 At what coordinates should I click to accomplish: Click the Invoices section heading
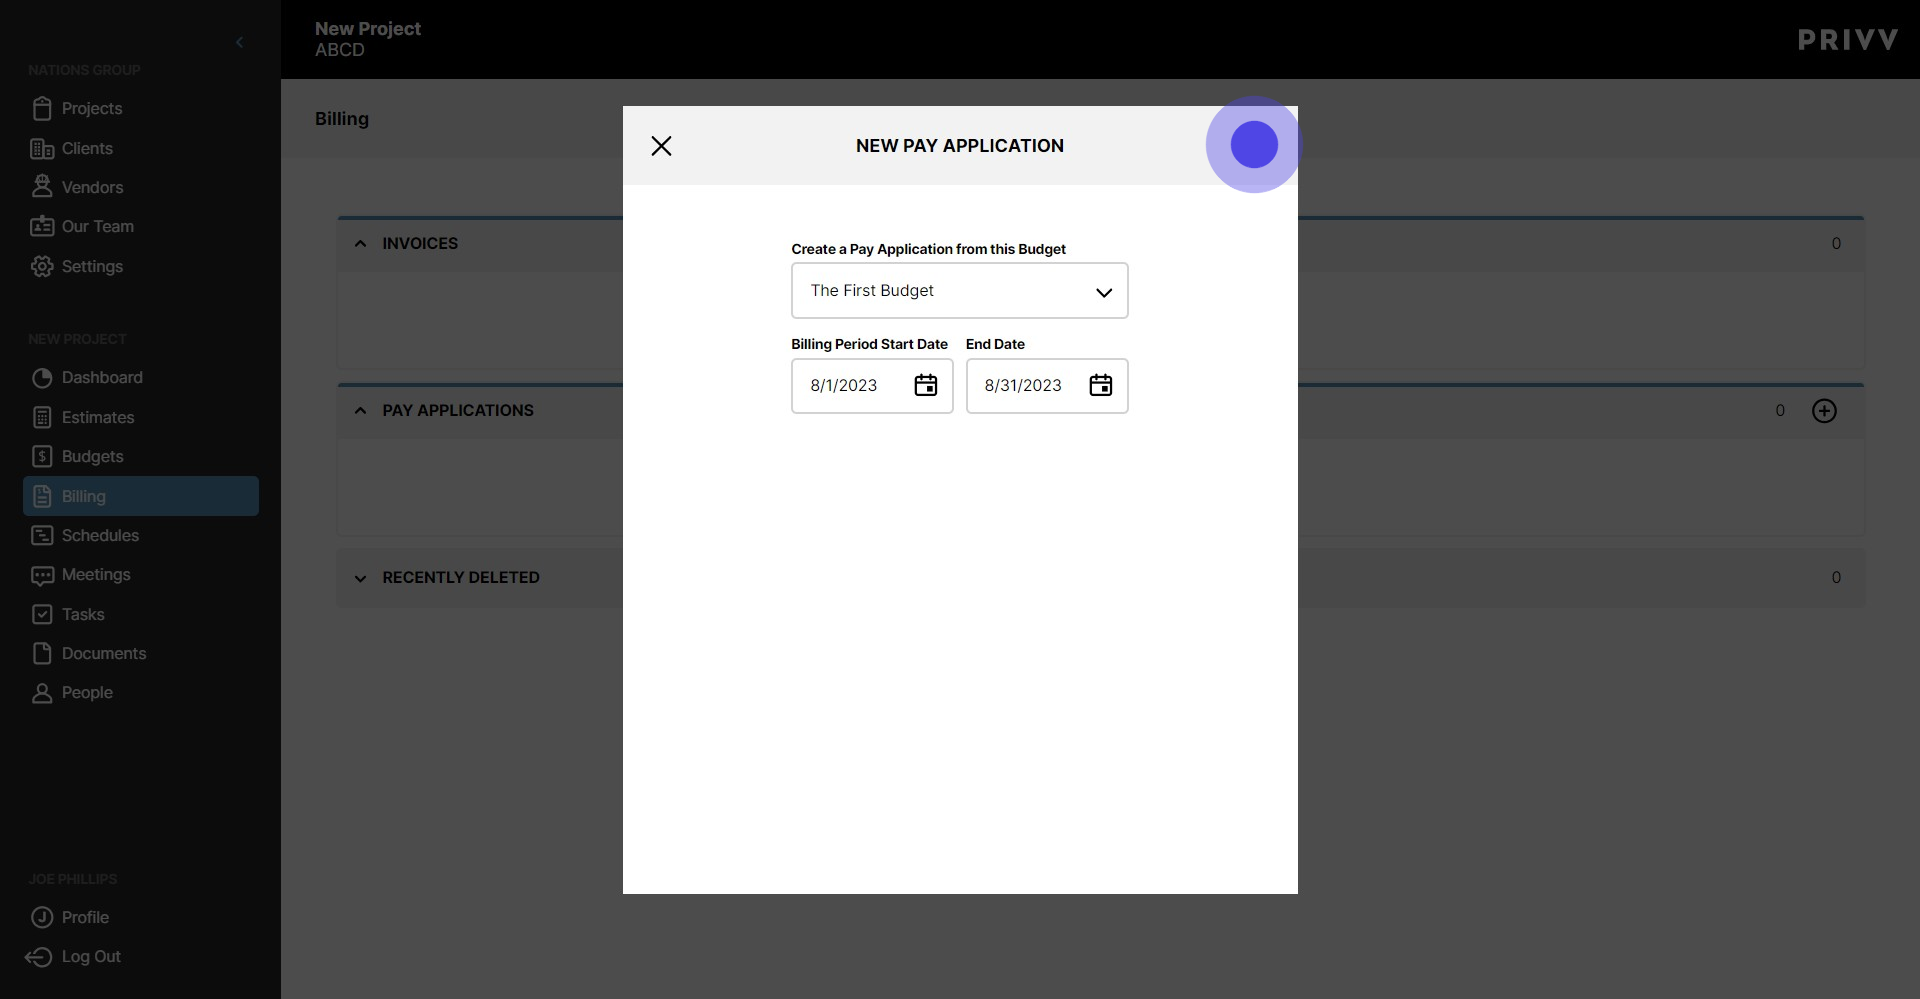[420, 244]
